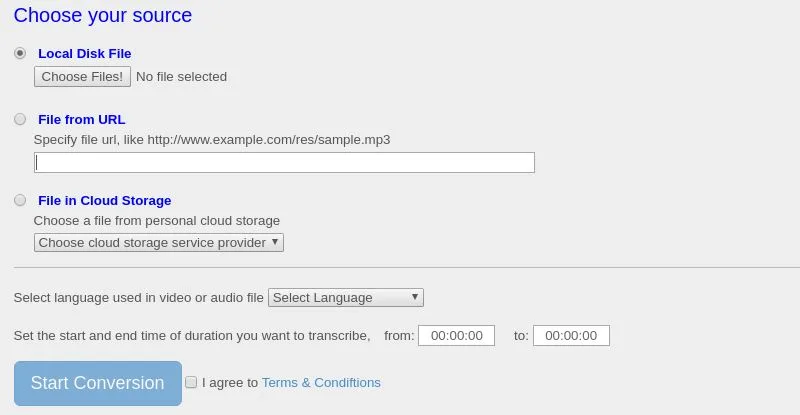Select the Local Disk File radio button
The width and height of the screenshot is (800, 415).
click(20, 53)
